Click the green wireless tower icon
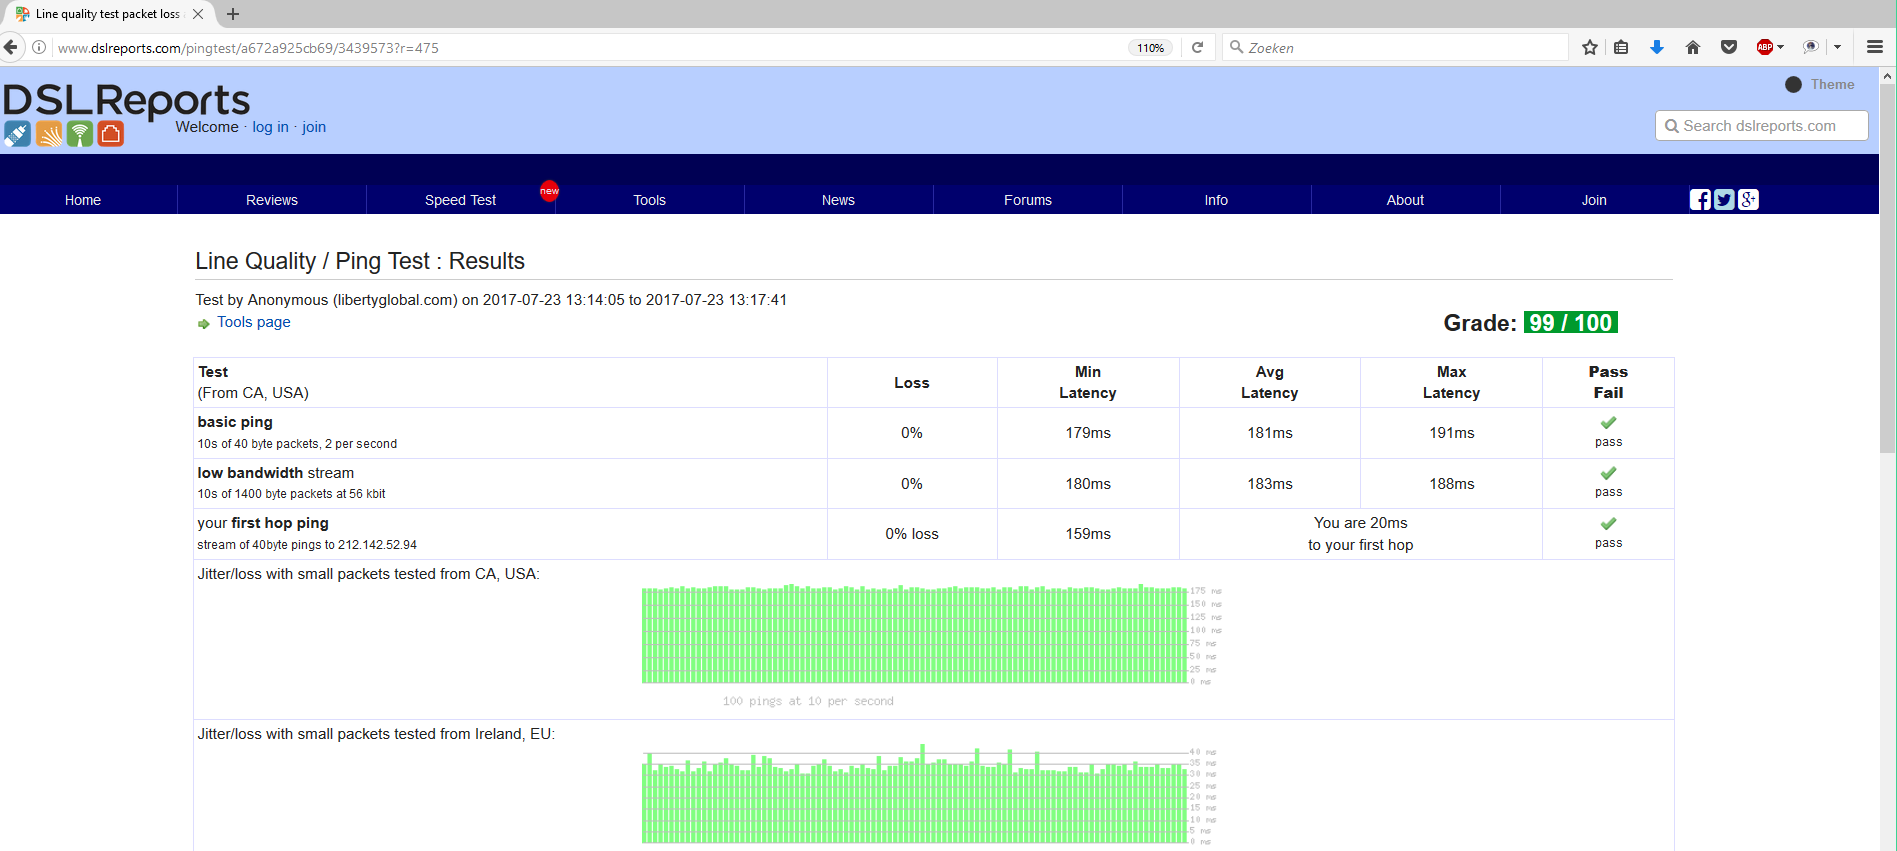 tap(80, 134)
